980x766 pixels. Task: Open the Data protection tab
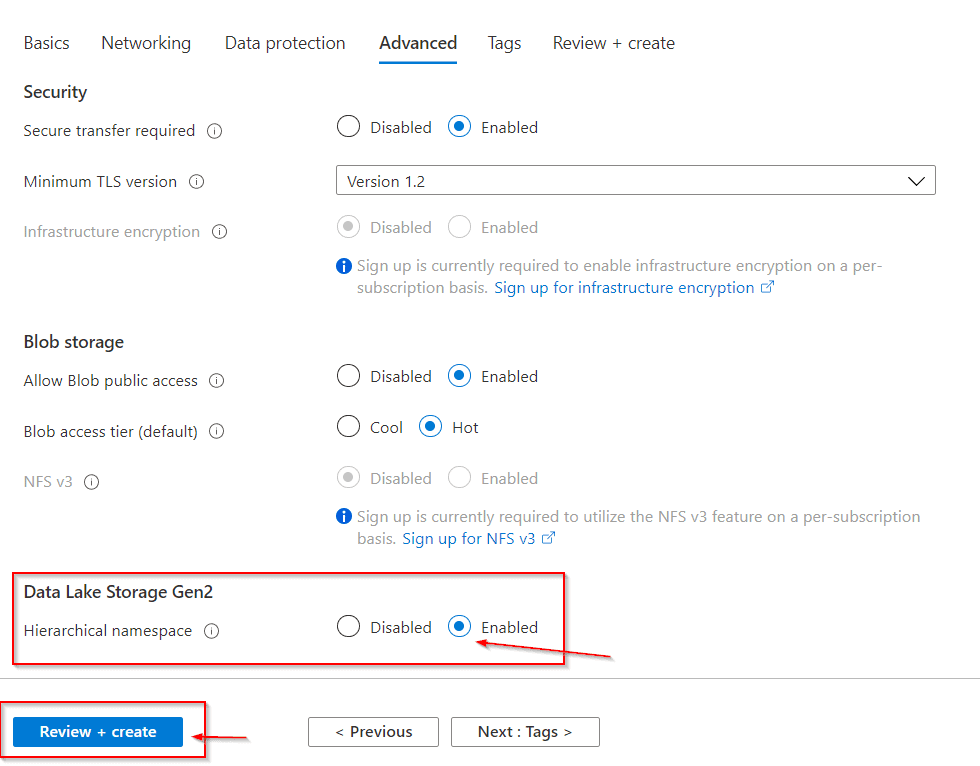(285, 43)
